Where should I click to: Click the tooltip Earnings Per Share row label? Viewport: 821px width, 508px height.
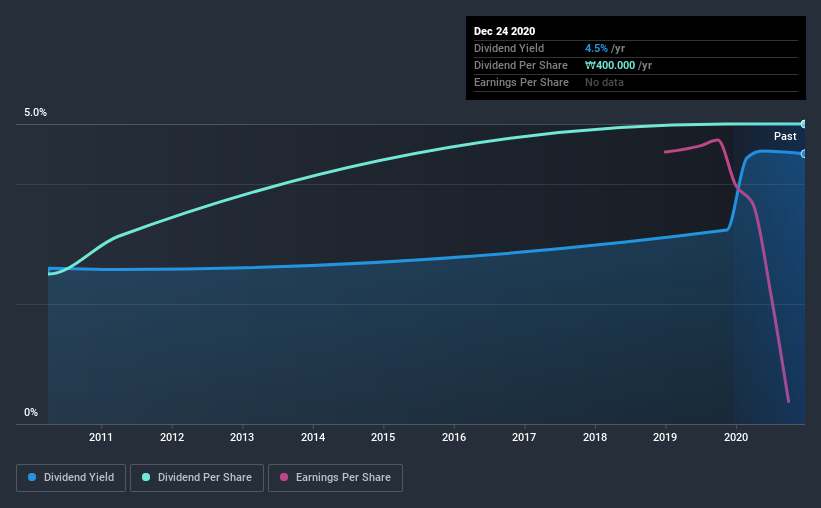521,82
